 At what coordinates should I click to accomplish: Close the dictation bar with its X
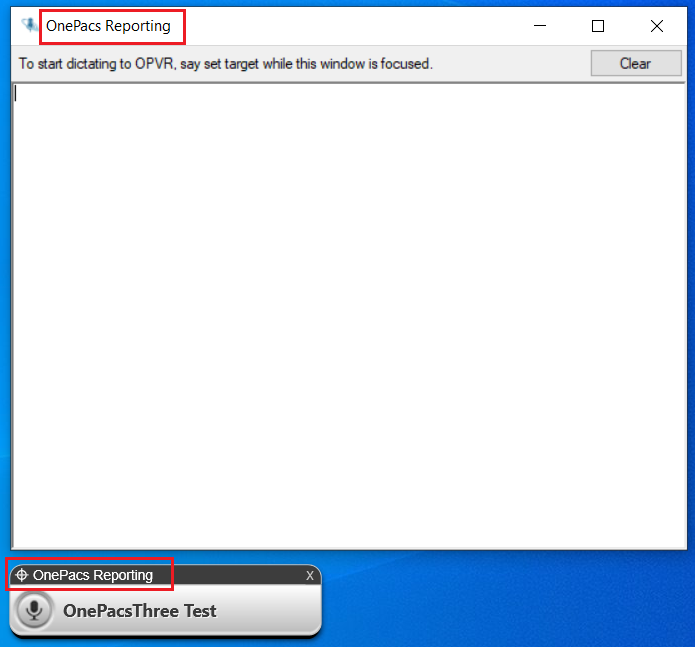(310, 576)
